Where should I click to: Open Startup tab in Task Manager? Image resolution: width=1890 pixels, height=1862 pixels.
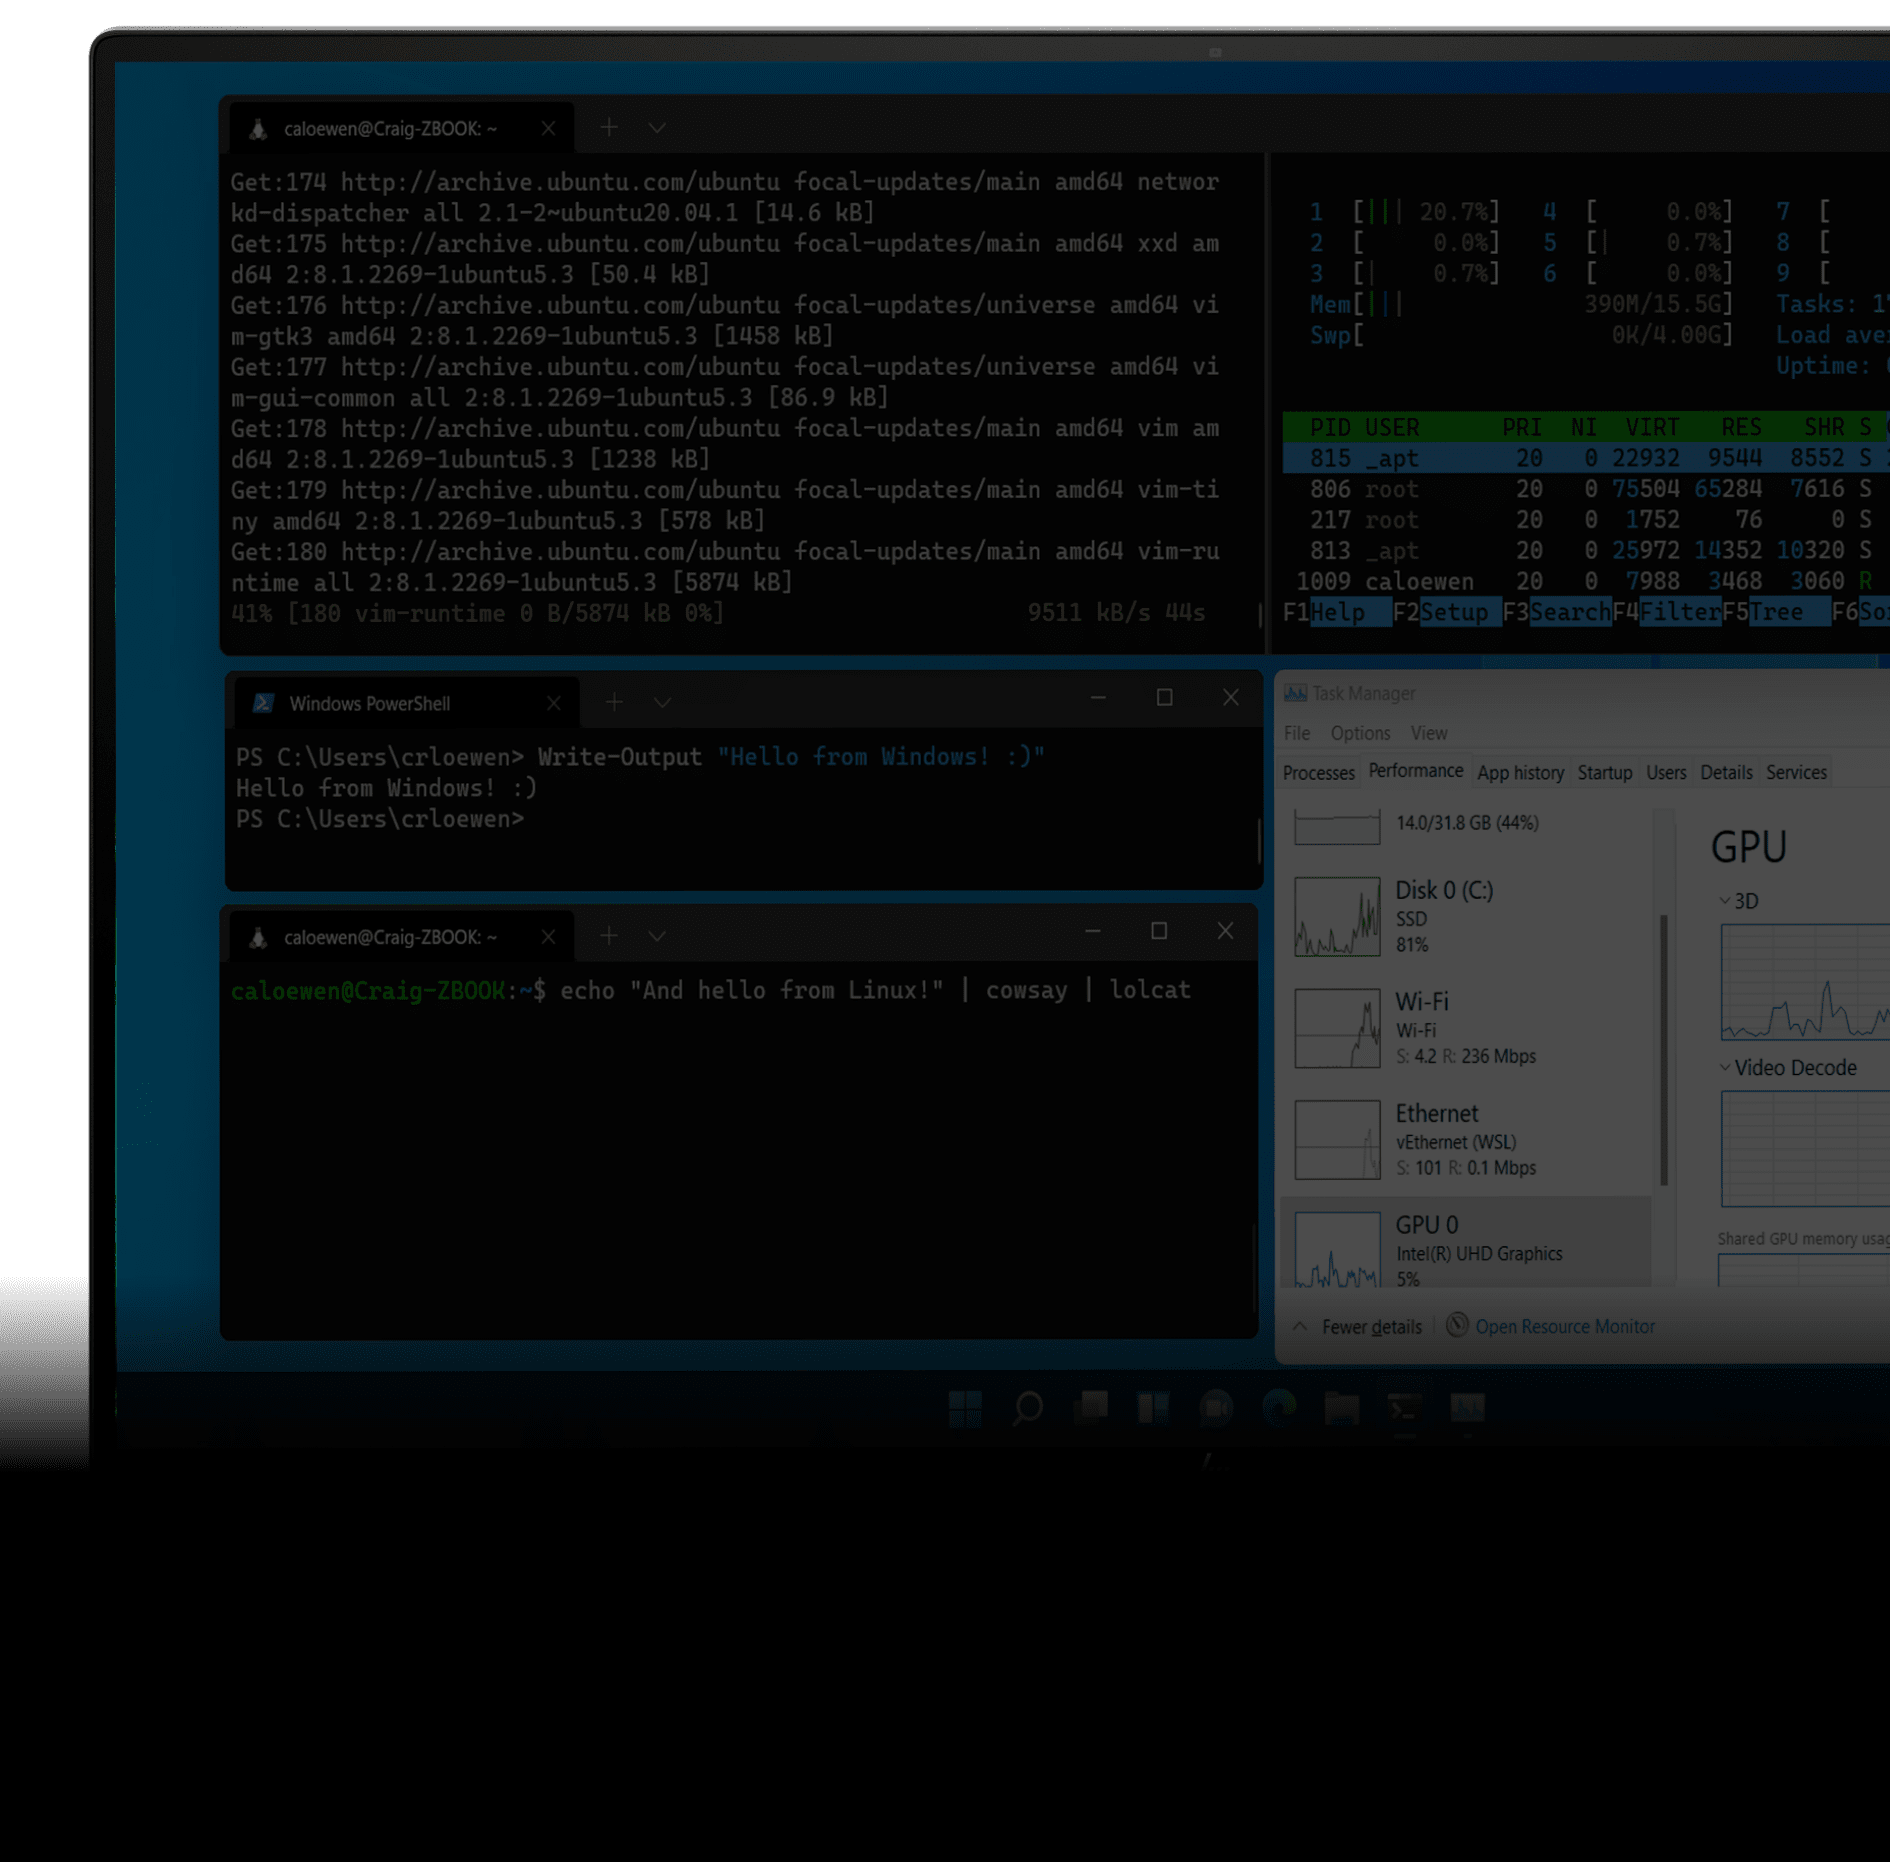(x=1604, y=772)
